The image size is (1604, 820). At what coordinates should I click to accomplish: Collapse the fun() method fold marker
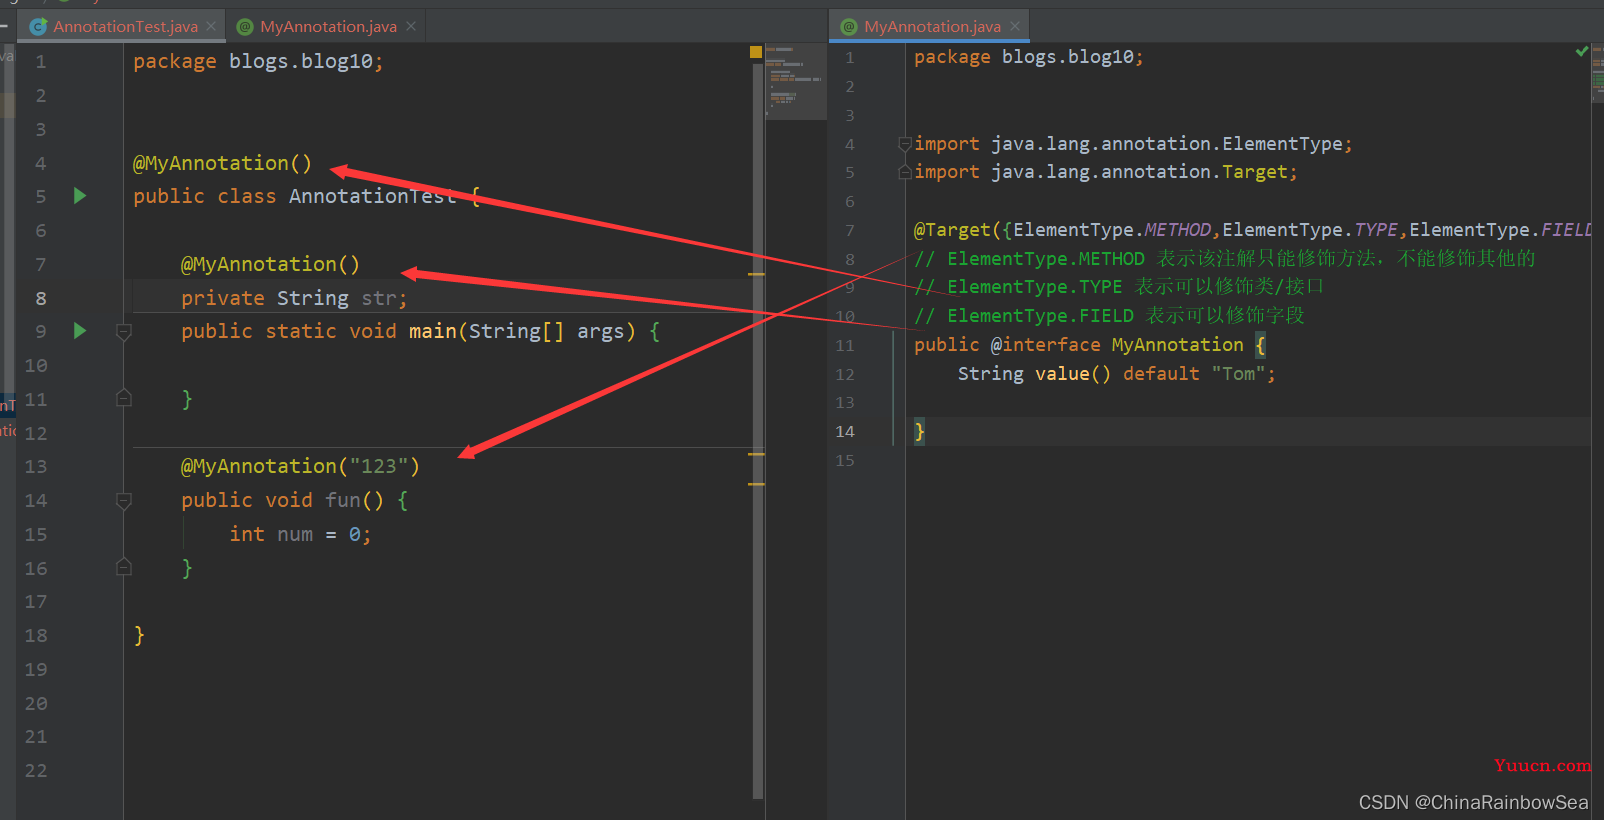(x=124, y=500)
